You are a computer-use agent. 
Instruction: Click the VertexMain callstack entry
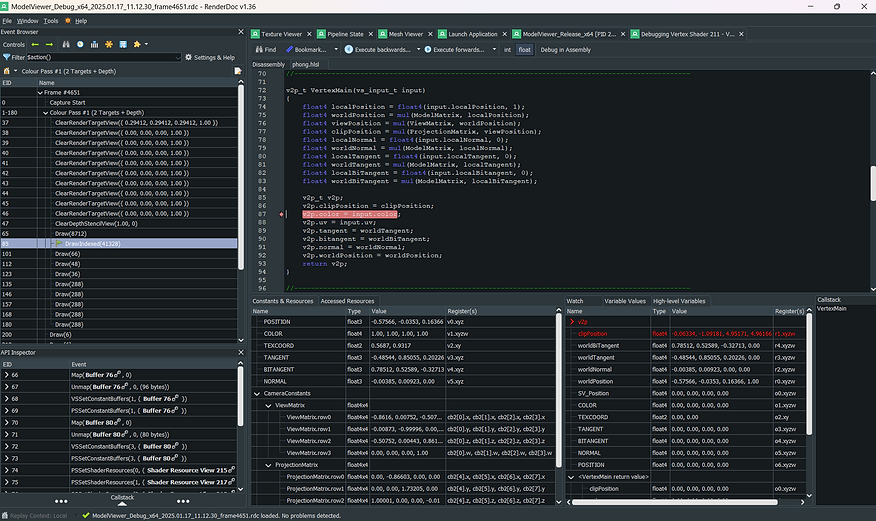coord(831,308)
